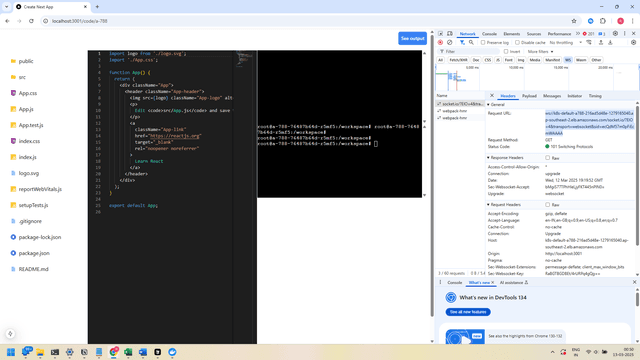
Task: Open the drawer three-dot menu beside Console
Action: (440, 282)
